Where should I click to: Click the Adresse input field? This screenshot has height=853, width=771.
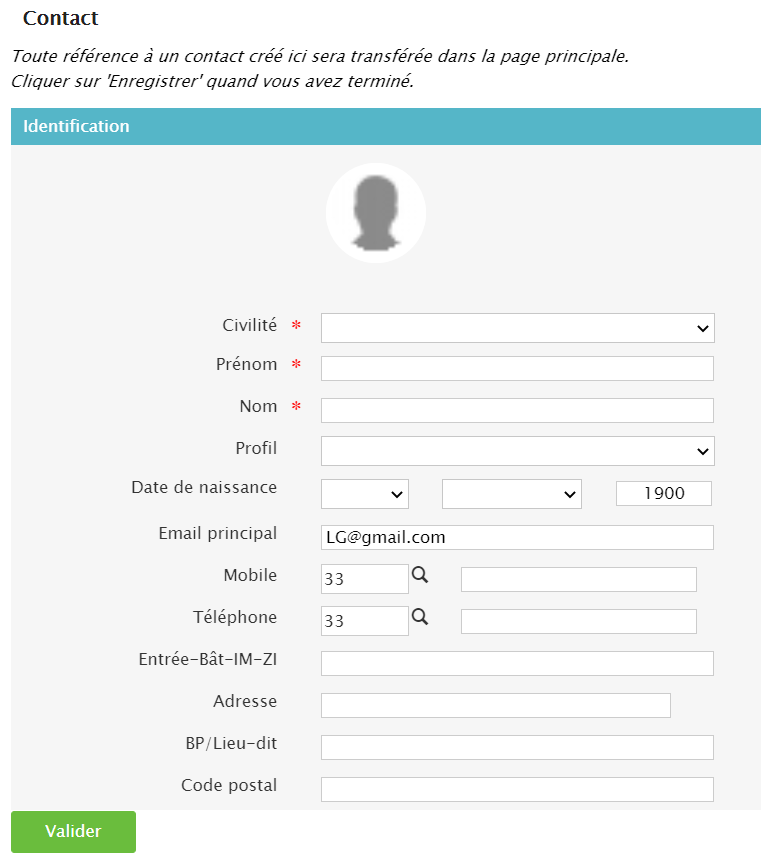click(495, 705)
